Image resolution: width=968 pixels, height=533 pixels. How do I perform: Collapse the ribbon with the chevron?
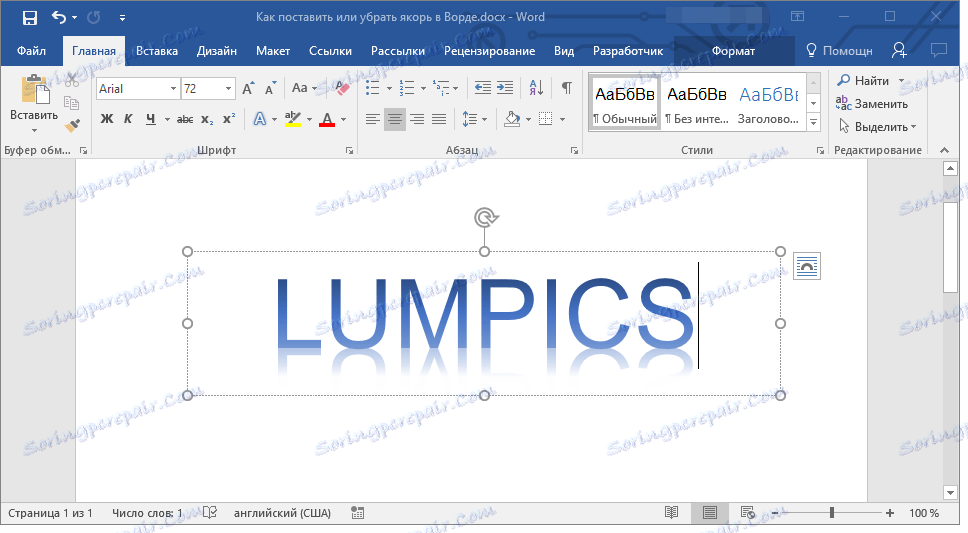coord(944,150)
